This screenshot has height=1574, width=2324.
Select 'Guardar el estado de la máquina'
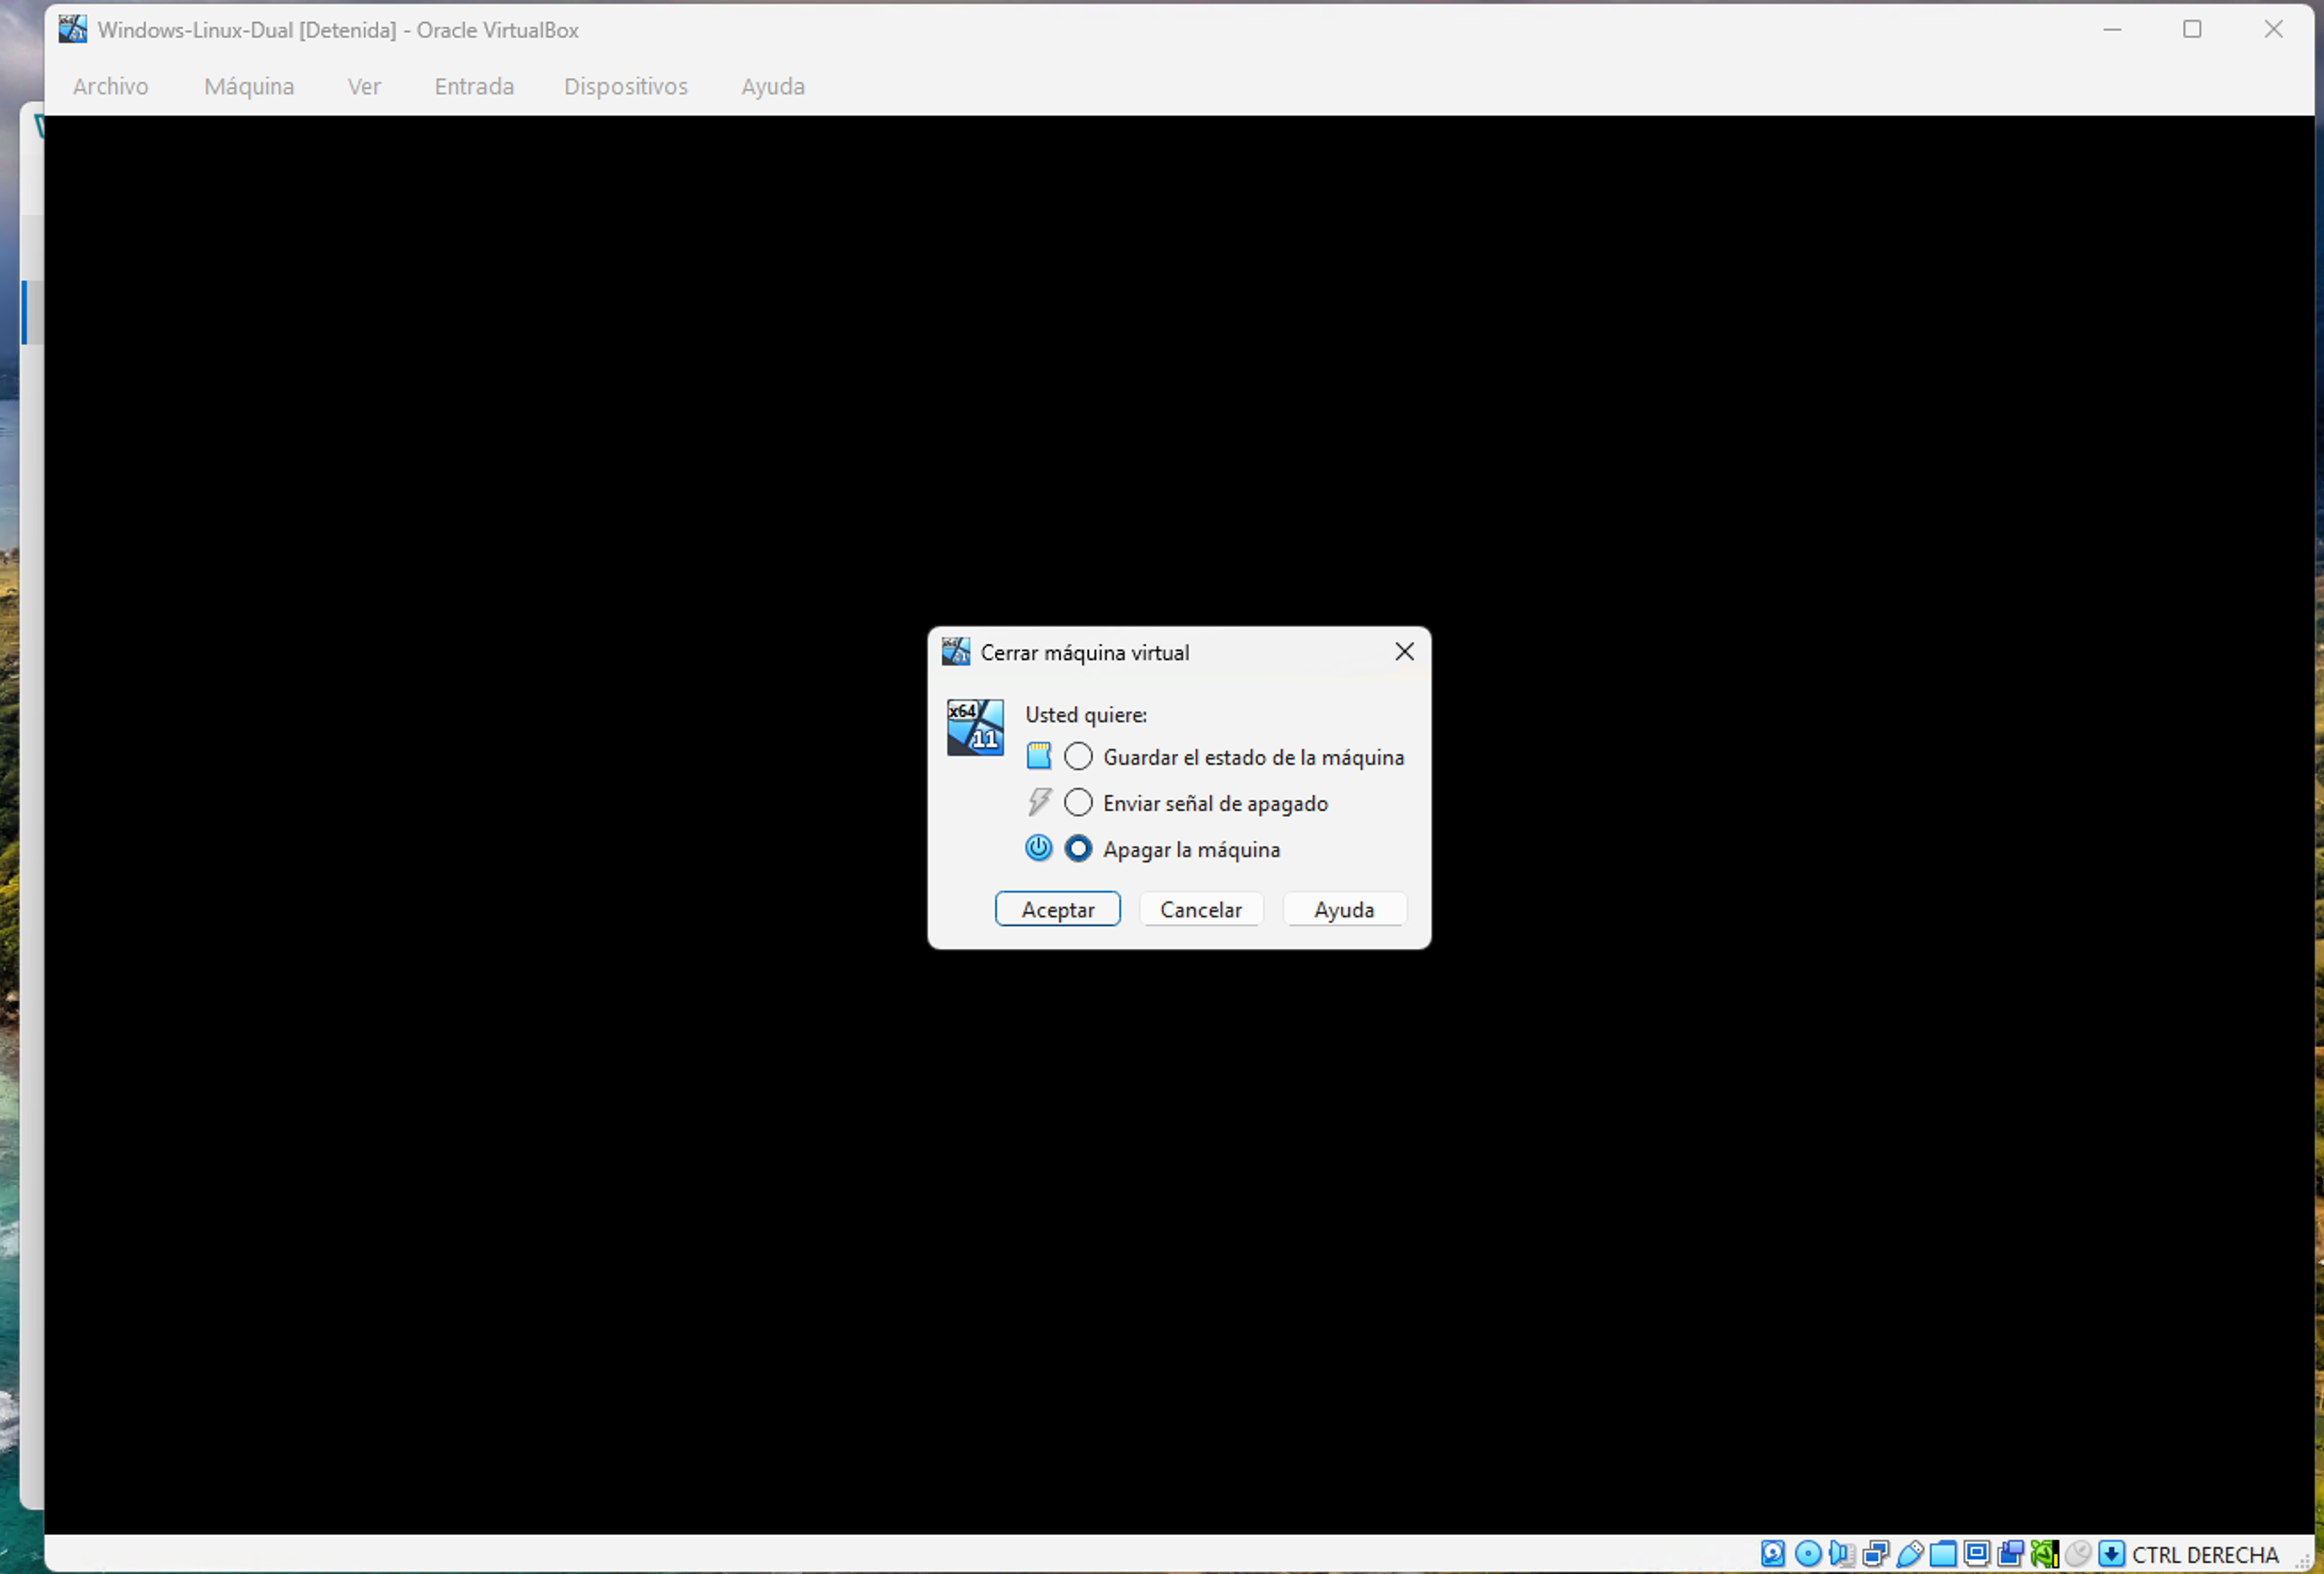tap(1078, 757)
